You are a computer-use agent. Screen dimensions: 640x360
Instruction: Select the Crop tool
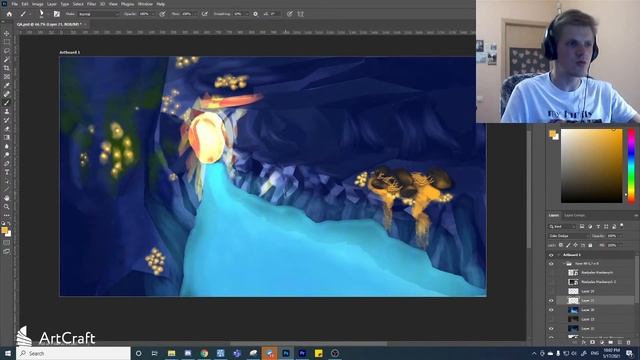coord(7,68)
